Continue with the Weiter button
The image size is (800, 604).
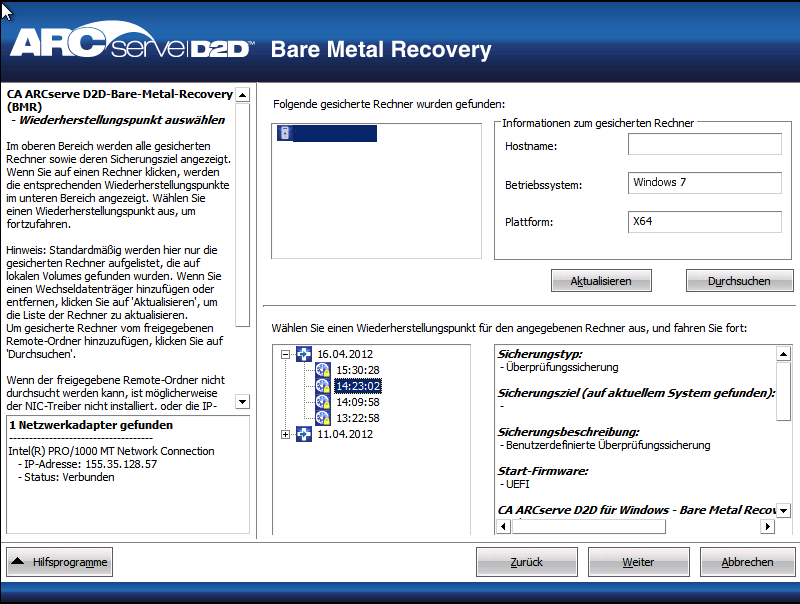point(638,561)
